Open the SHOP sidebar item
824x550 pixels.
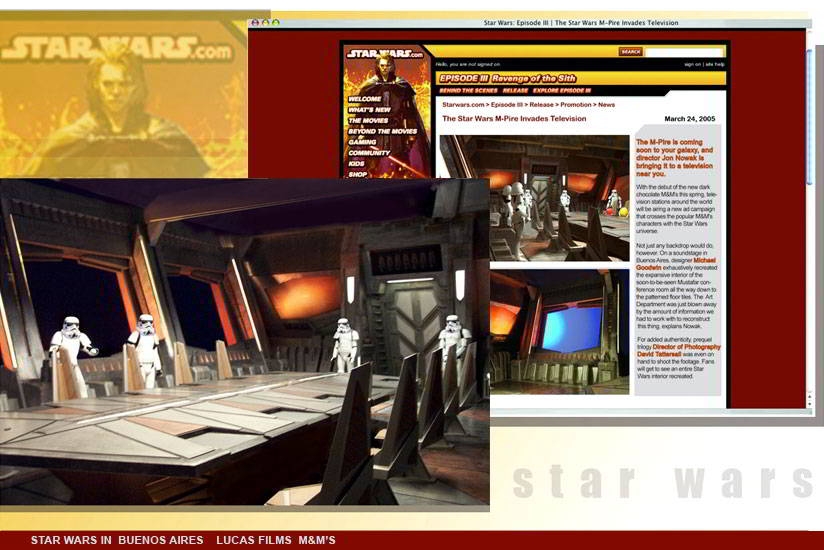(x=357, y=174)
